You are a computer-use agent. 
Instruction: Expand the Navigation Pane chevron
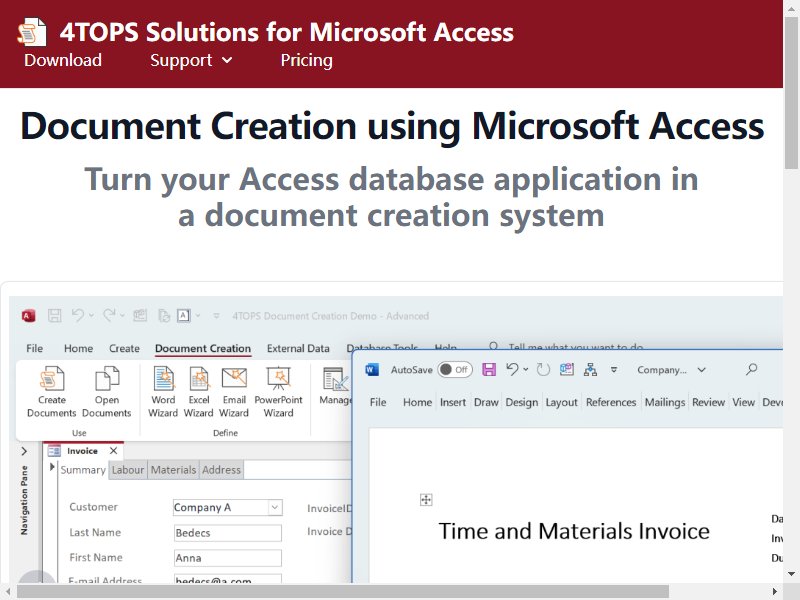tap(24, 451)
